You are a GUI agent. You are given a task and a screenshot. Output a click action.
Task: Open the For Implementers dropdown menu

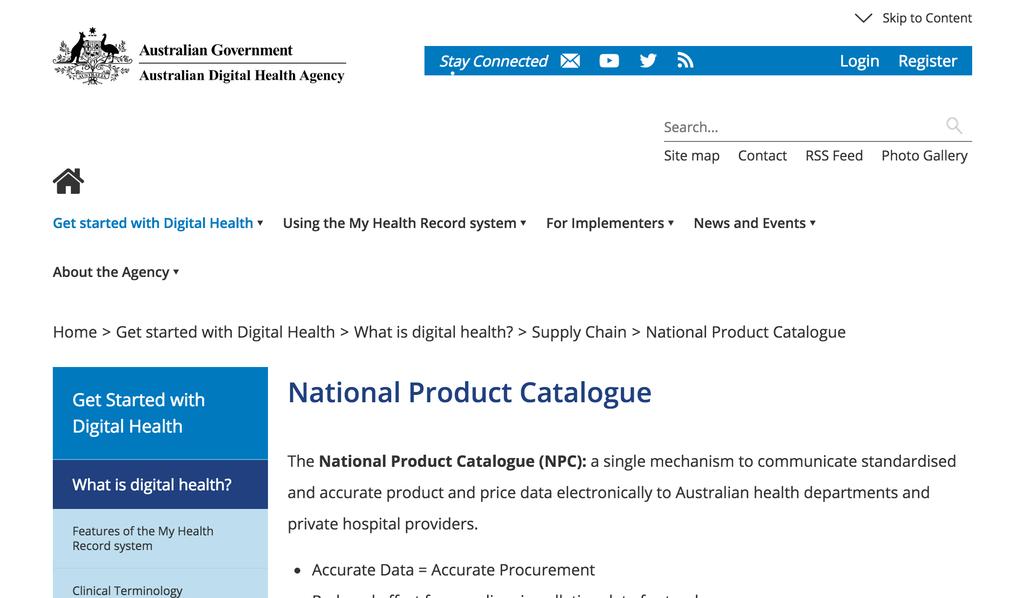610,223
